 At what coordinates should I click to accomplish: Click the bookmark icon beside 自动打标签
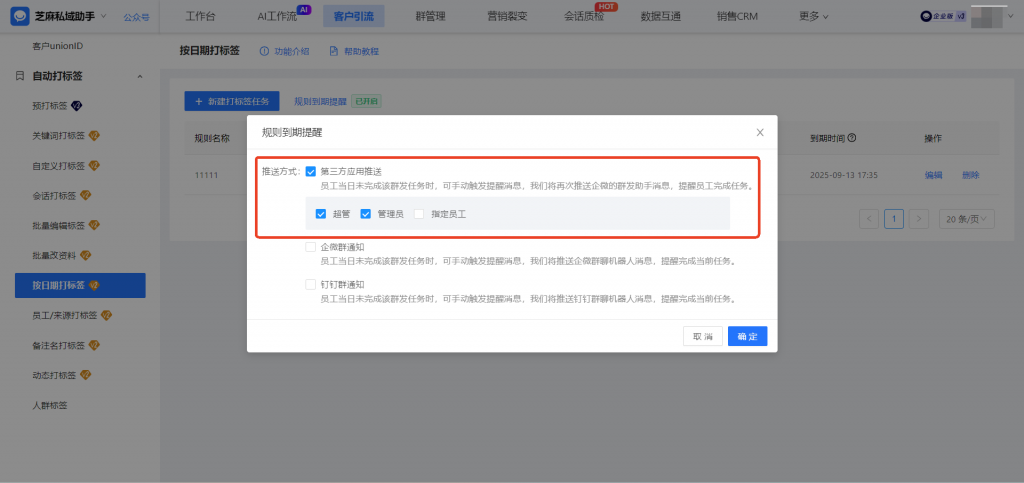(19, 76)
